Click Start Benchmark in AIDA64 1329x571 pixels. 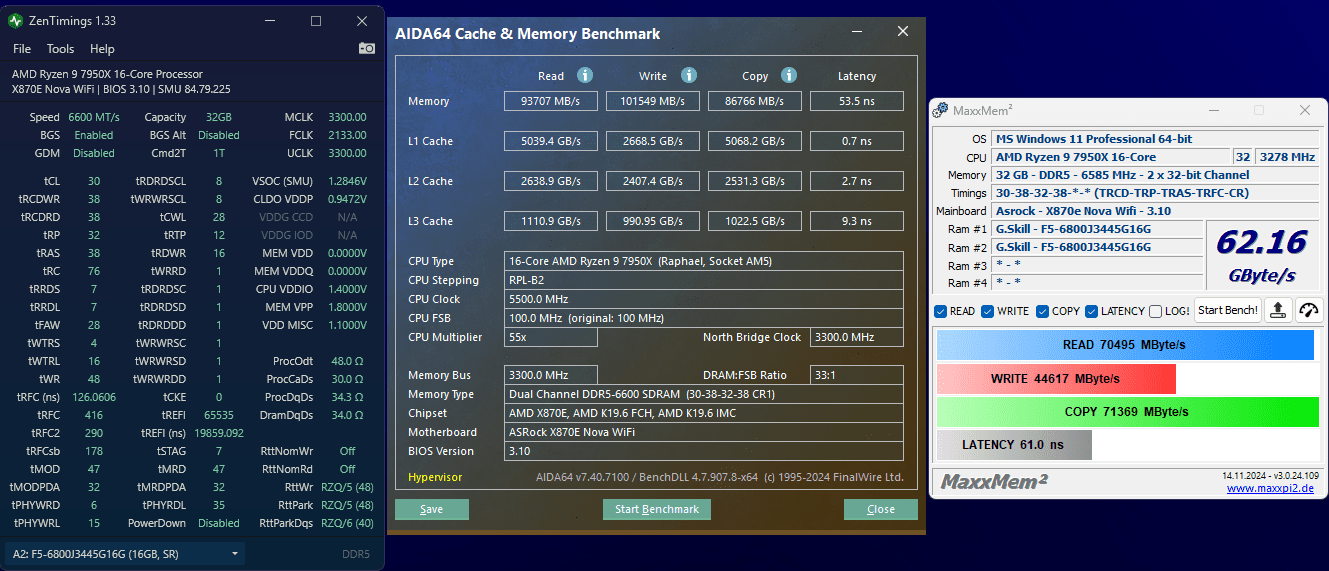click(x=656, y=509)
